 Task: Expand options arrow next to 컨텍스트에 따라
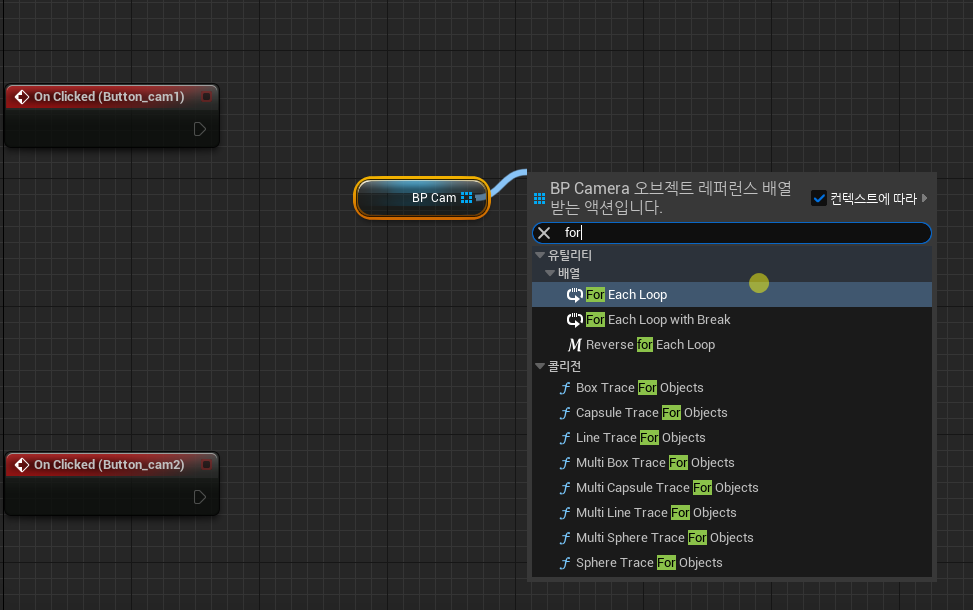pyautogui.click(x=924, y=199)
